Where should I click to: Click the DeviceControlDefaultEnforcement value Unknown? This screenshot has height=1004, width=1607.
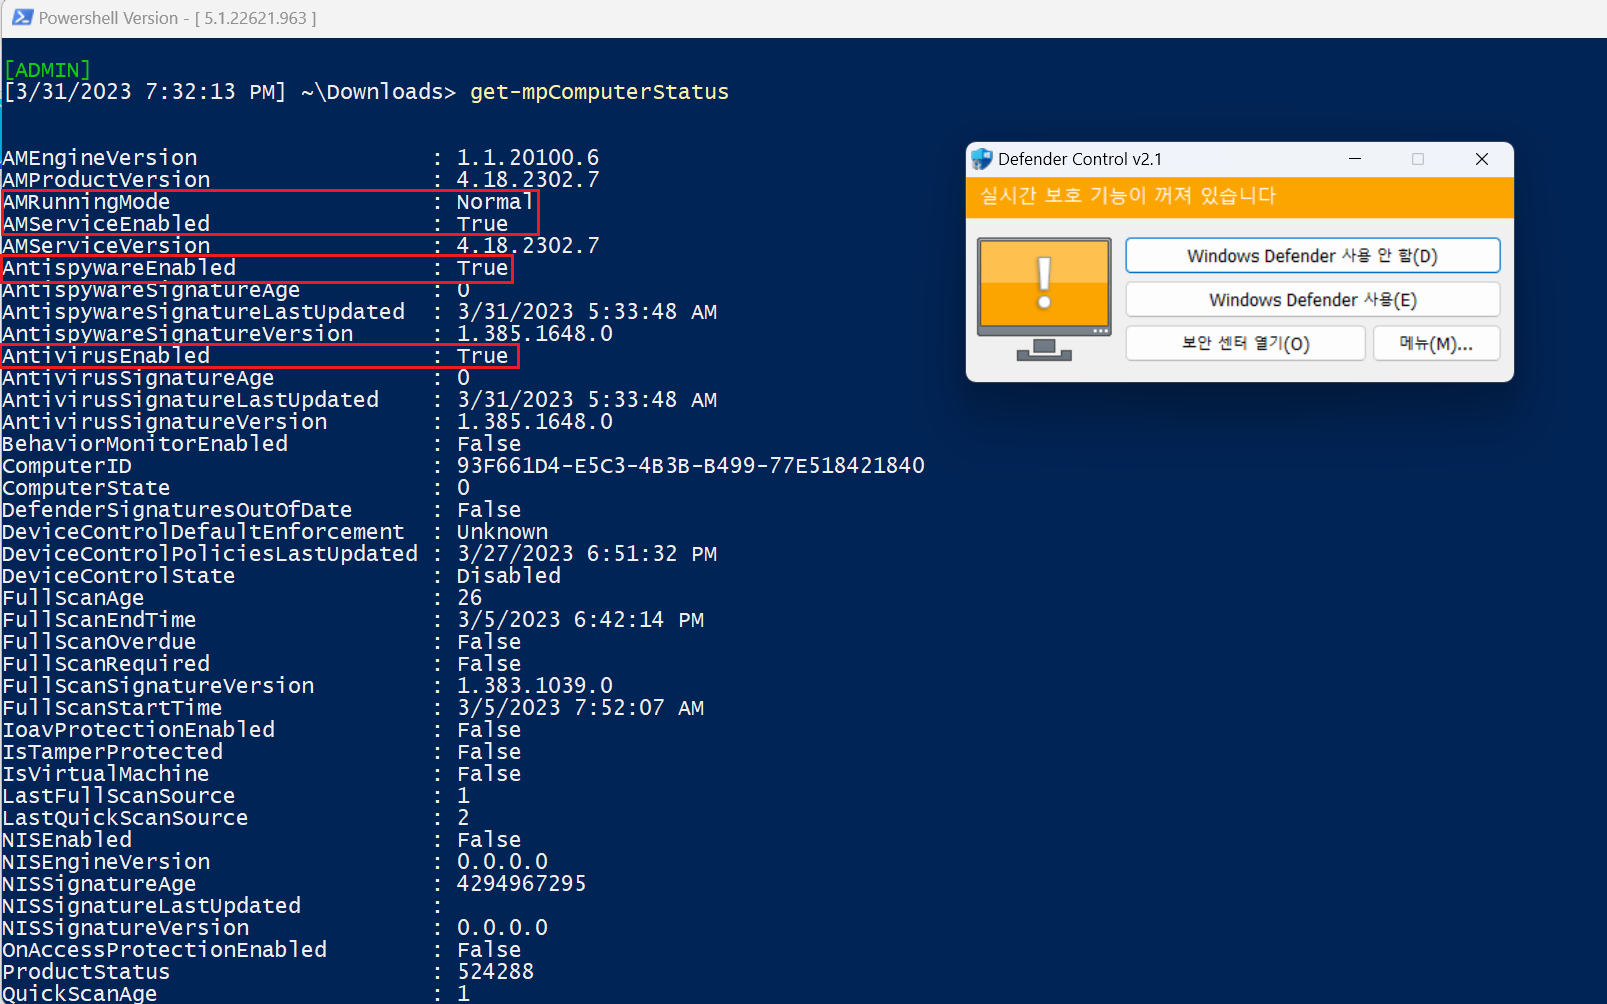coord(503,532)
